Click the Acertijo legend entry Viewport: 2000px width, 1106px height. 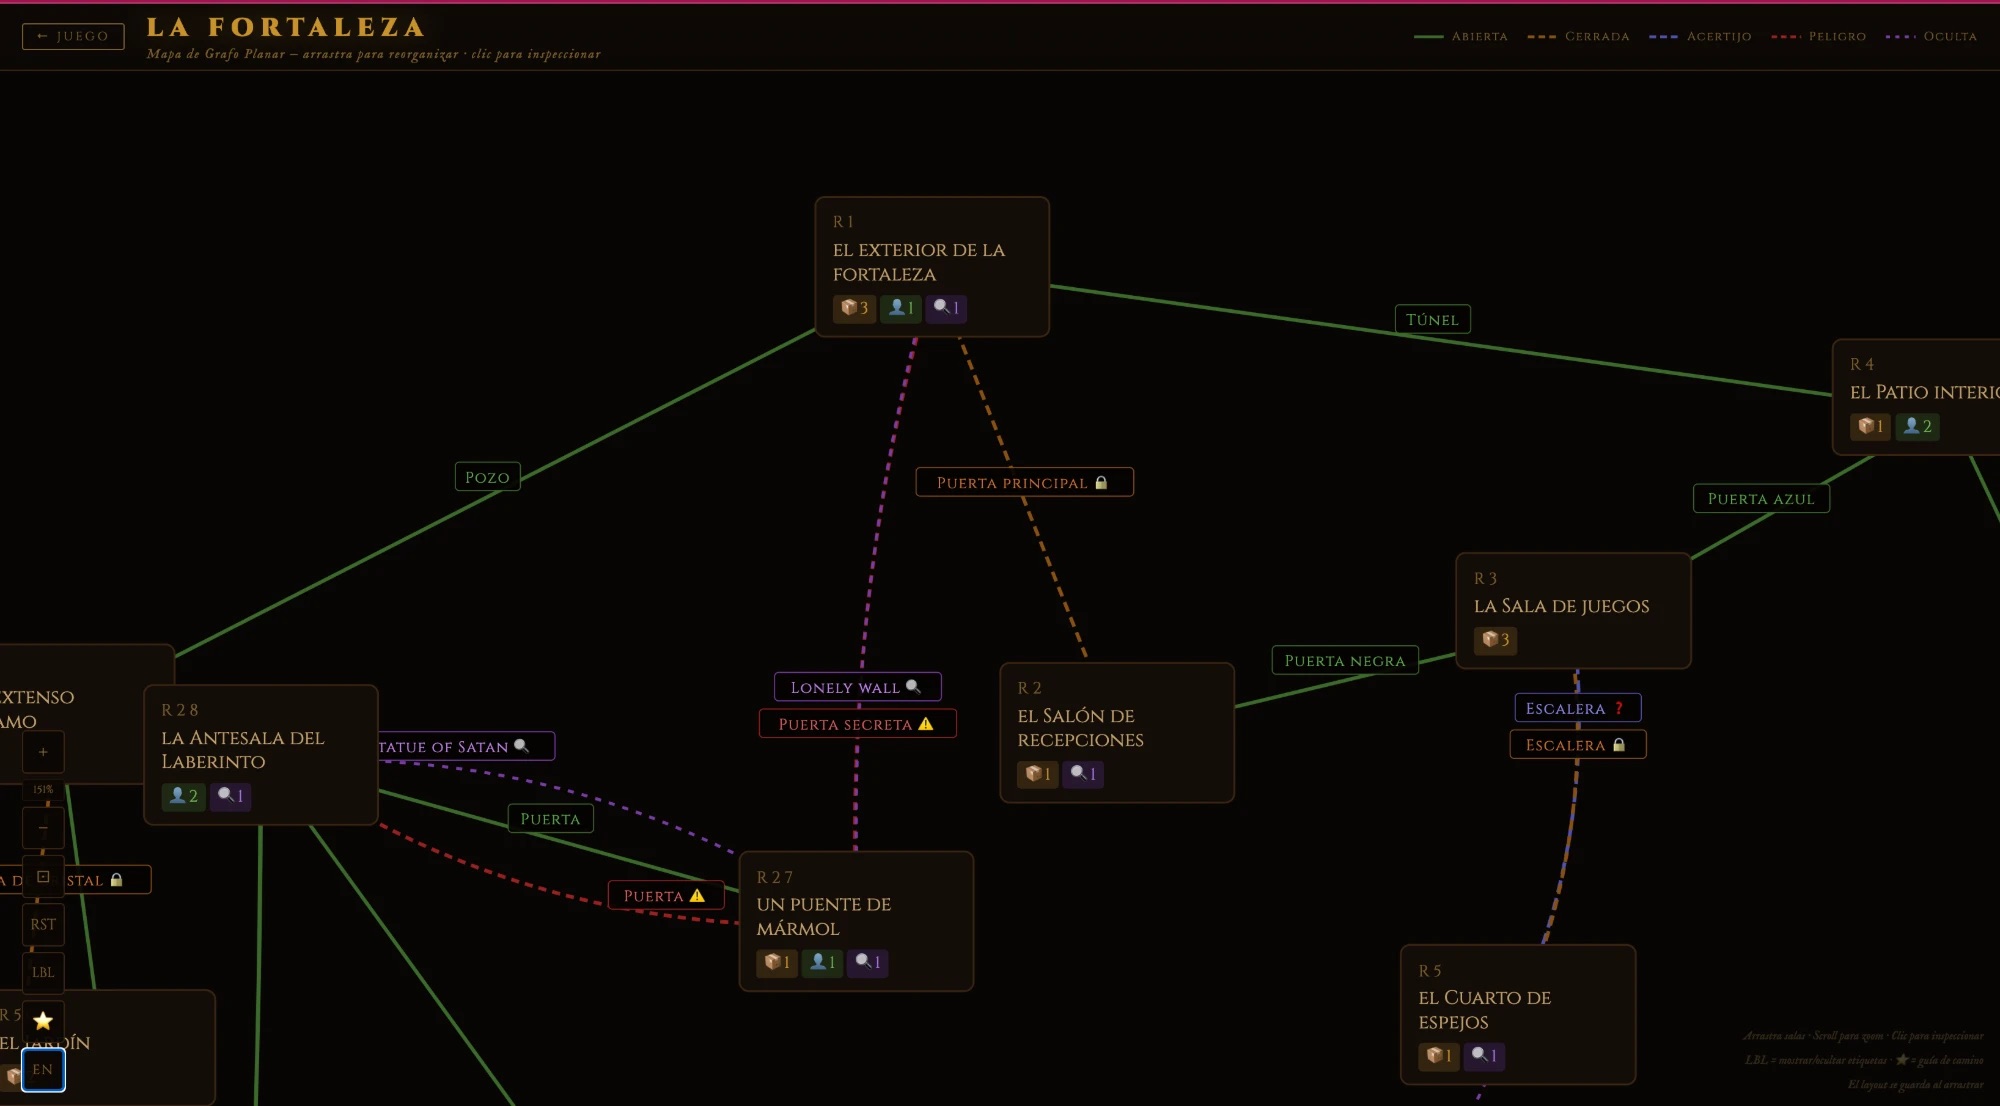click(x=1700, y=36)
